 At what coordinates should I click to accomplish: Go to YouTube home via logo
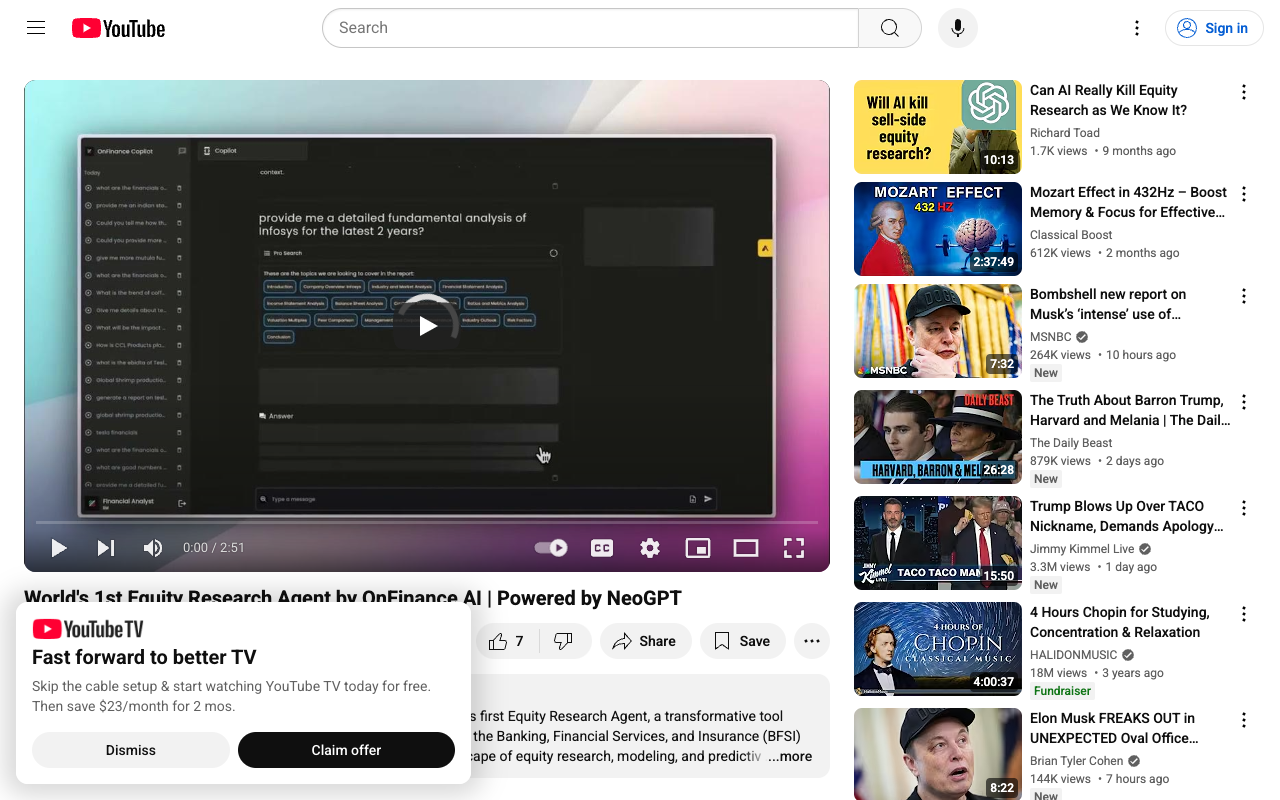pyautogui.click(x=118, y=28)
